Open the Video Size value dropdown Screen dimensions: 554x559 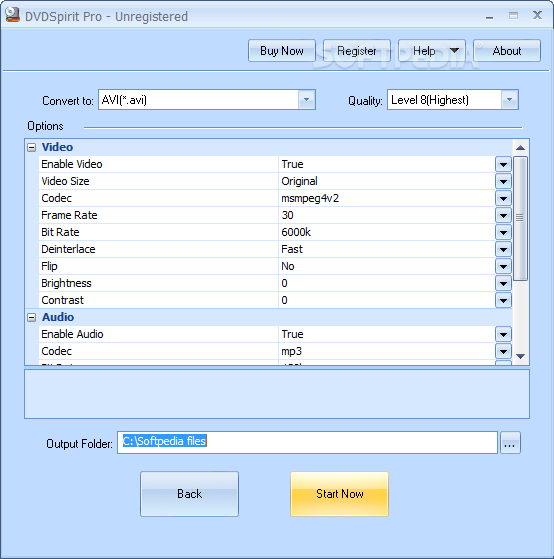pos(503,181)
